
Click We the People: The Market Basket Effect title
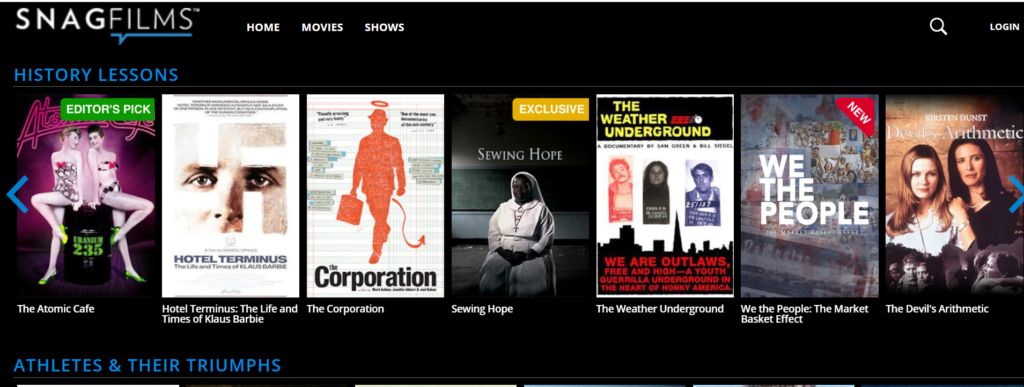tap(805, 314)
